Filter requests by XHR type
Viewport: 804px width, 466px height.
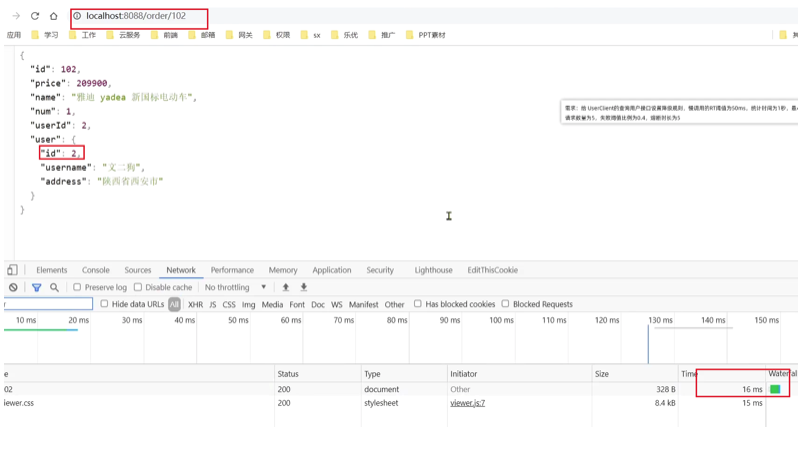click(195, 305)
